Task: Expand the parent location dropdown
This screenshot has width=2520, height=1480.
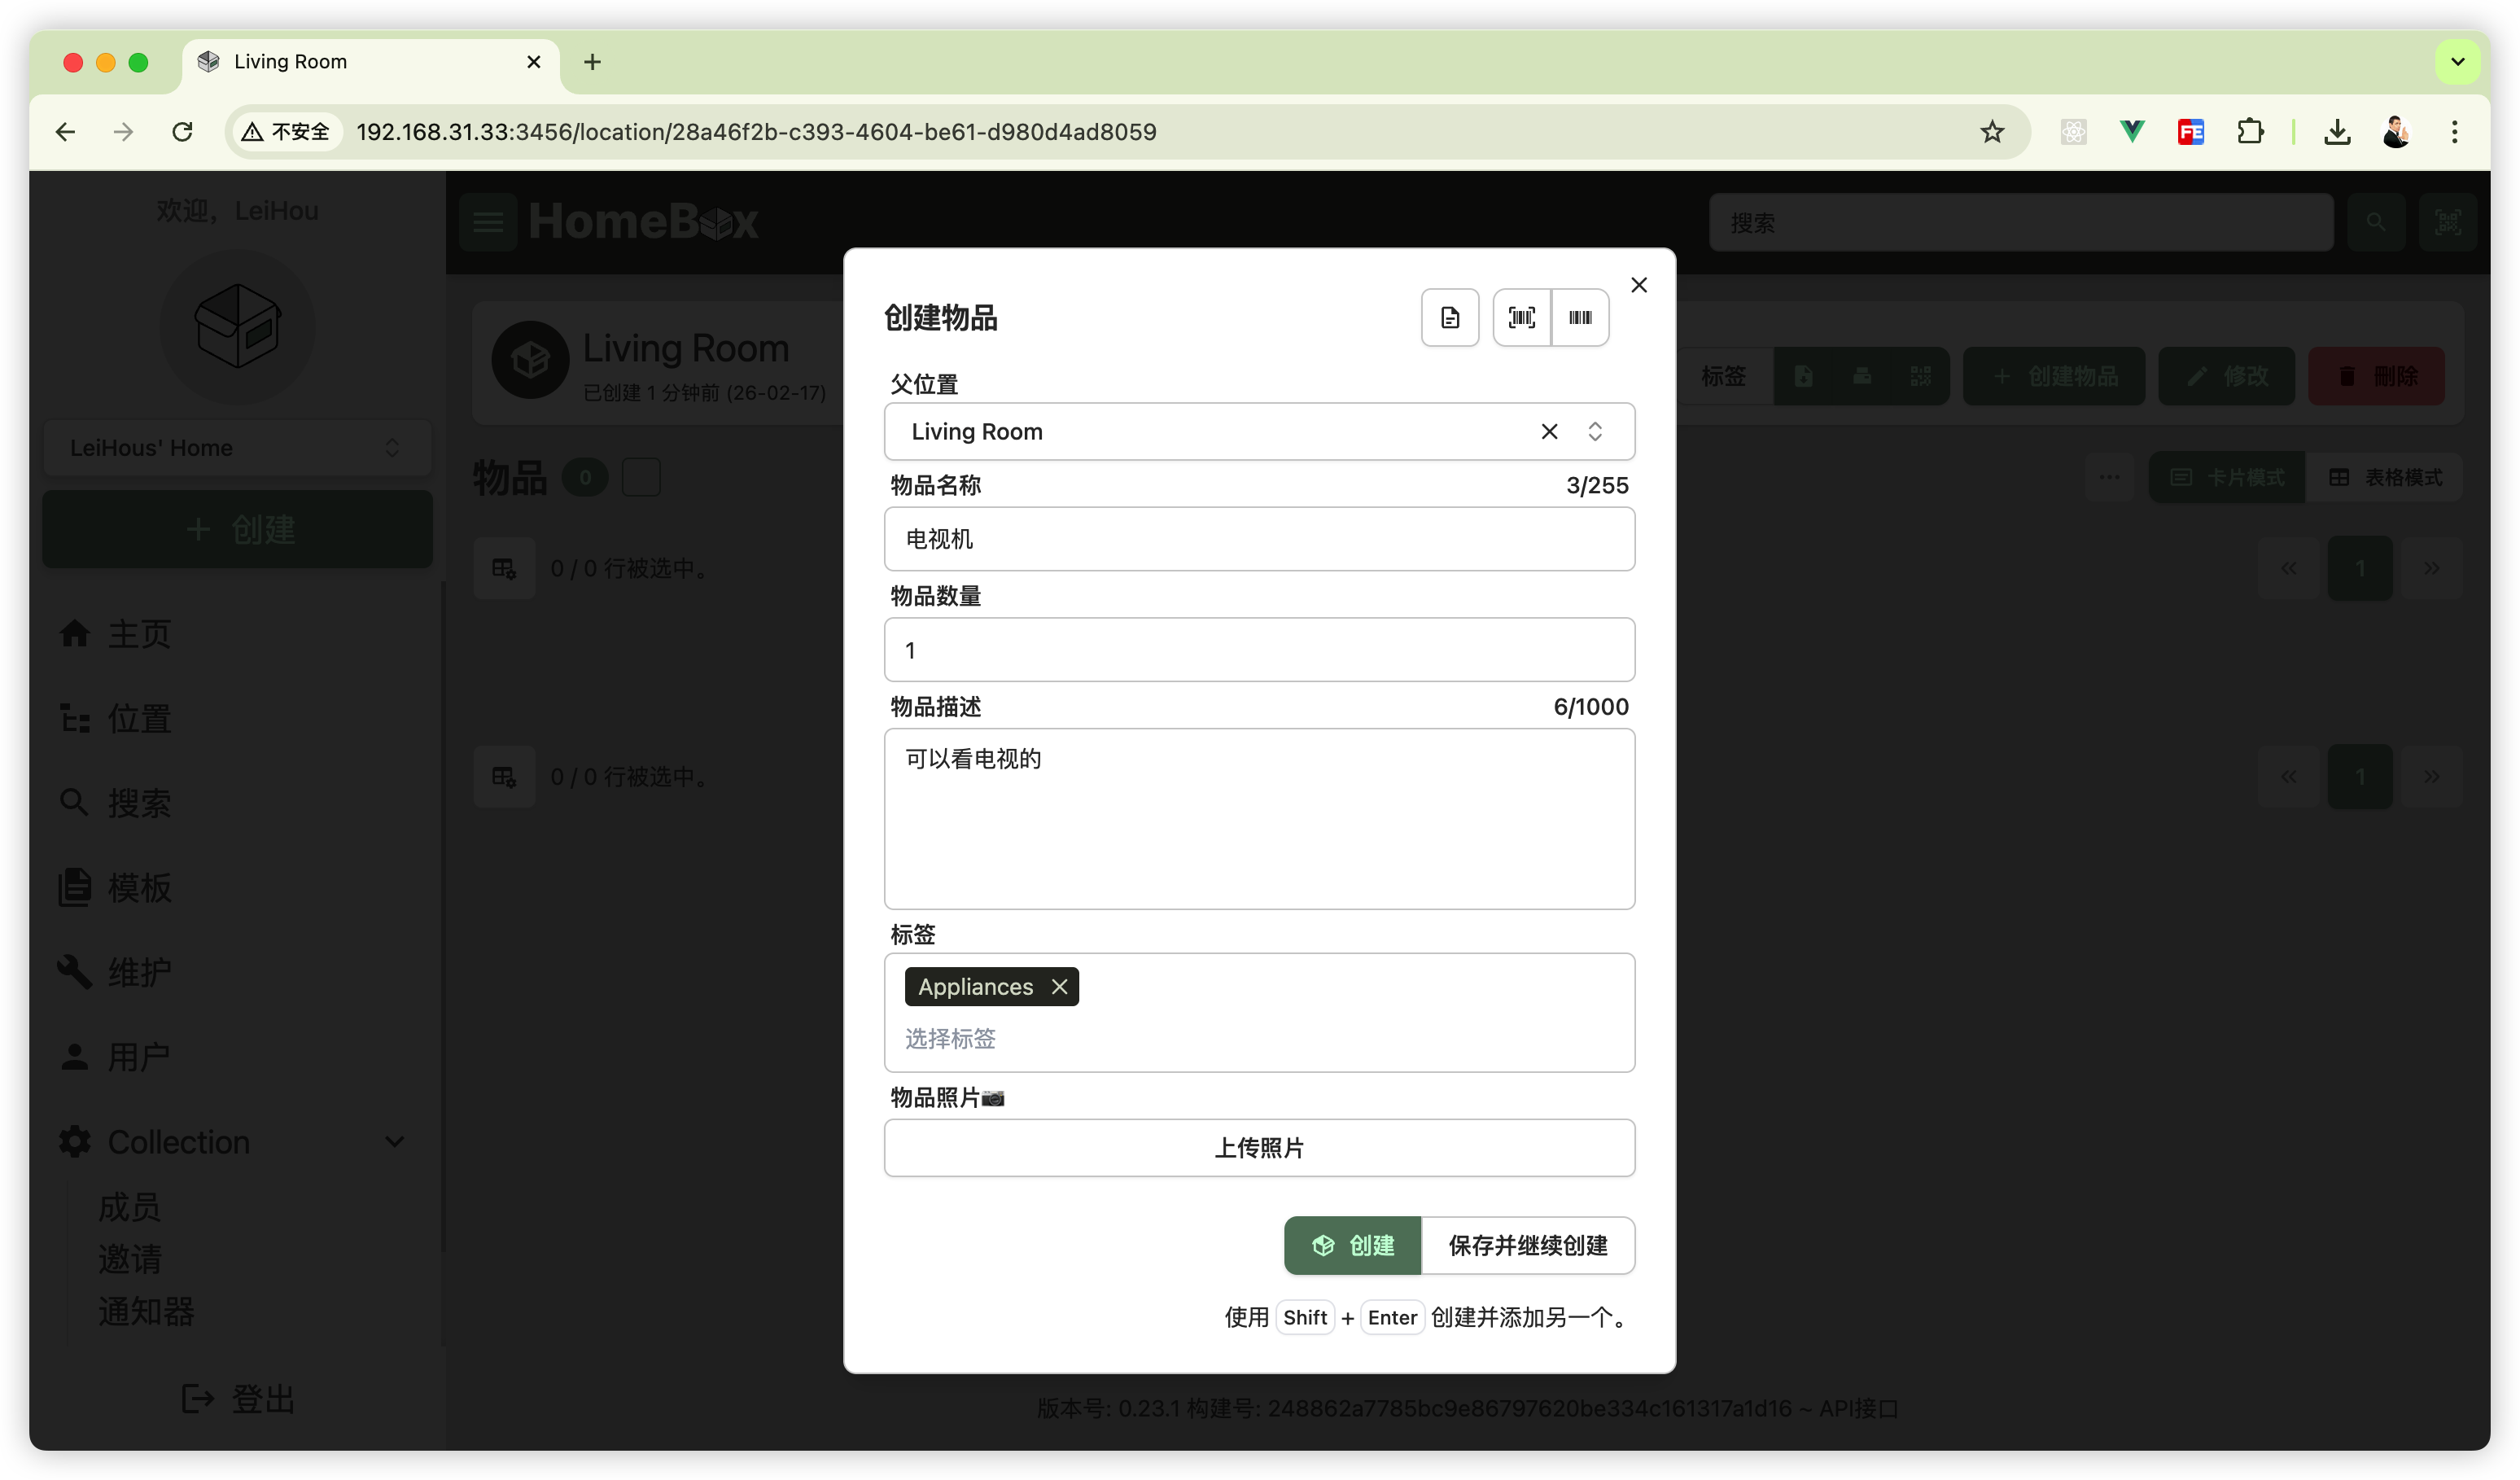Action: tap(1595, 432)
